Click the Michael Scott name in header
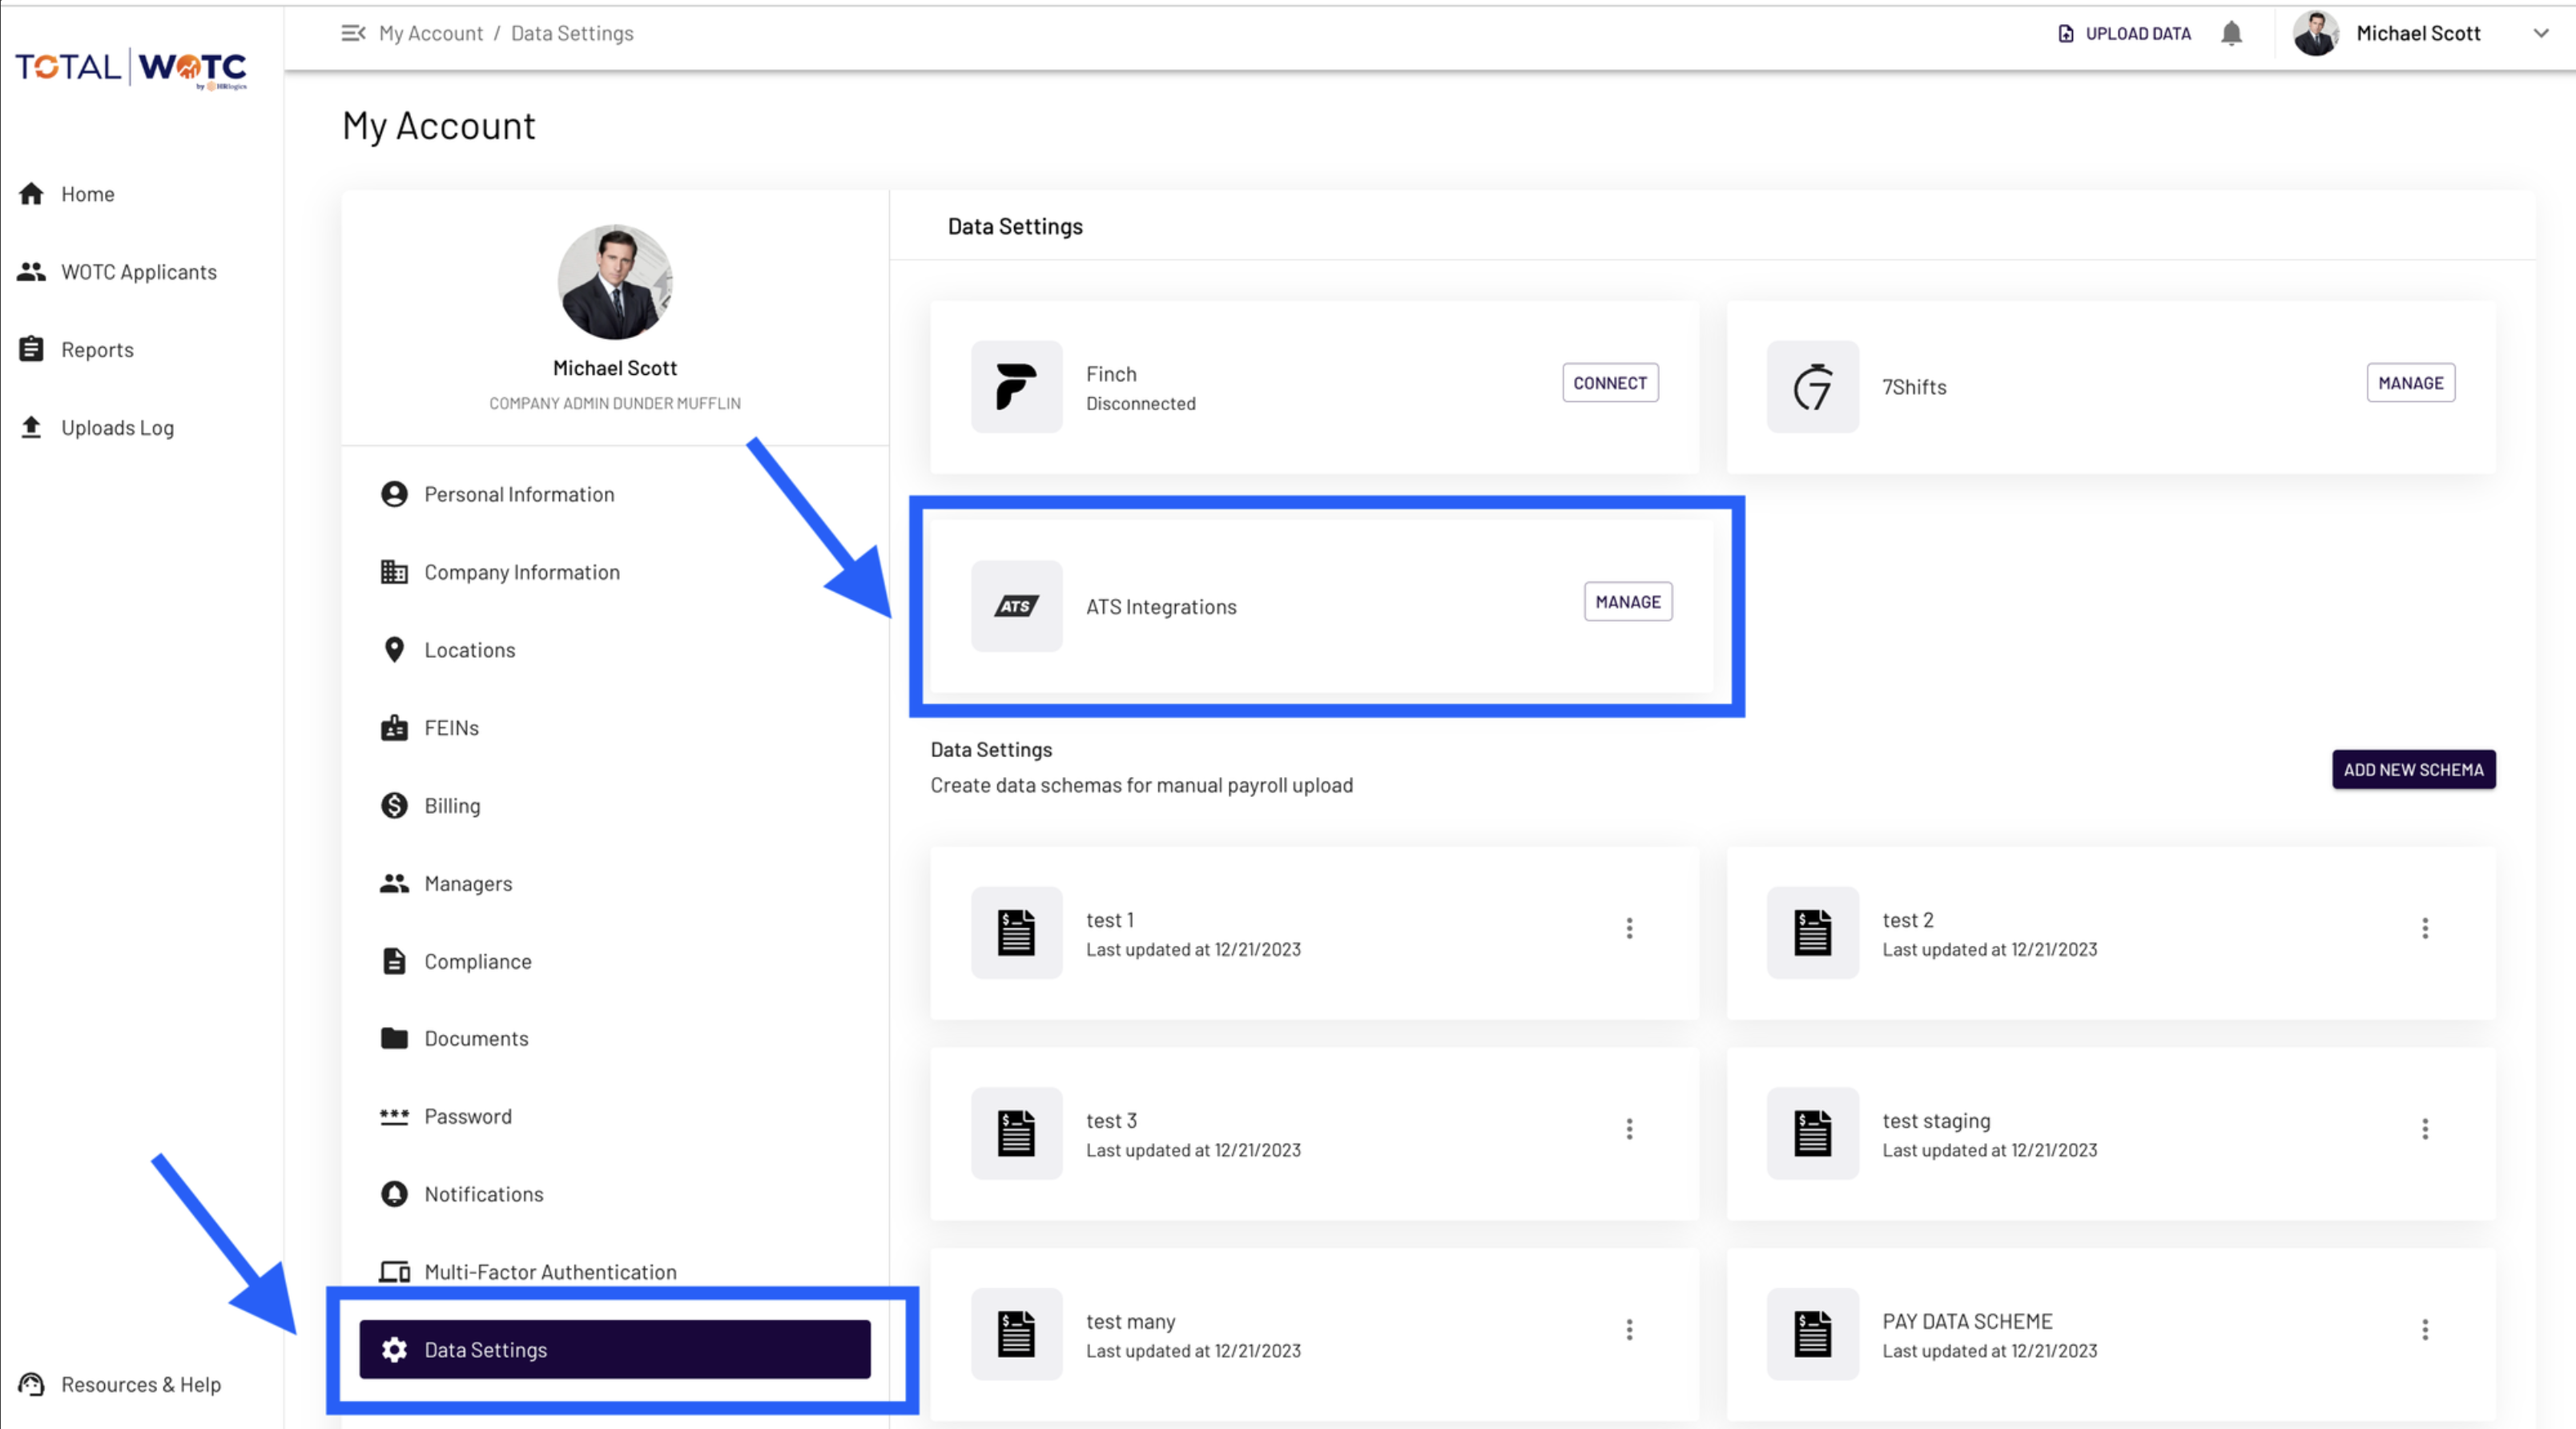 coord(2418,34)
